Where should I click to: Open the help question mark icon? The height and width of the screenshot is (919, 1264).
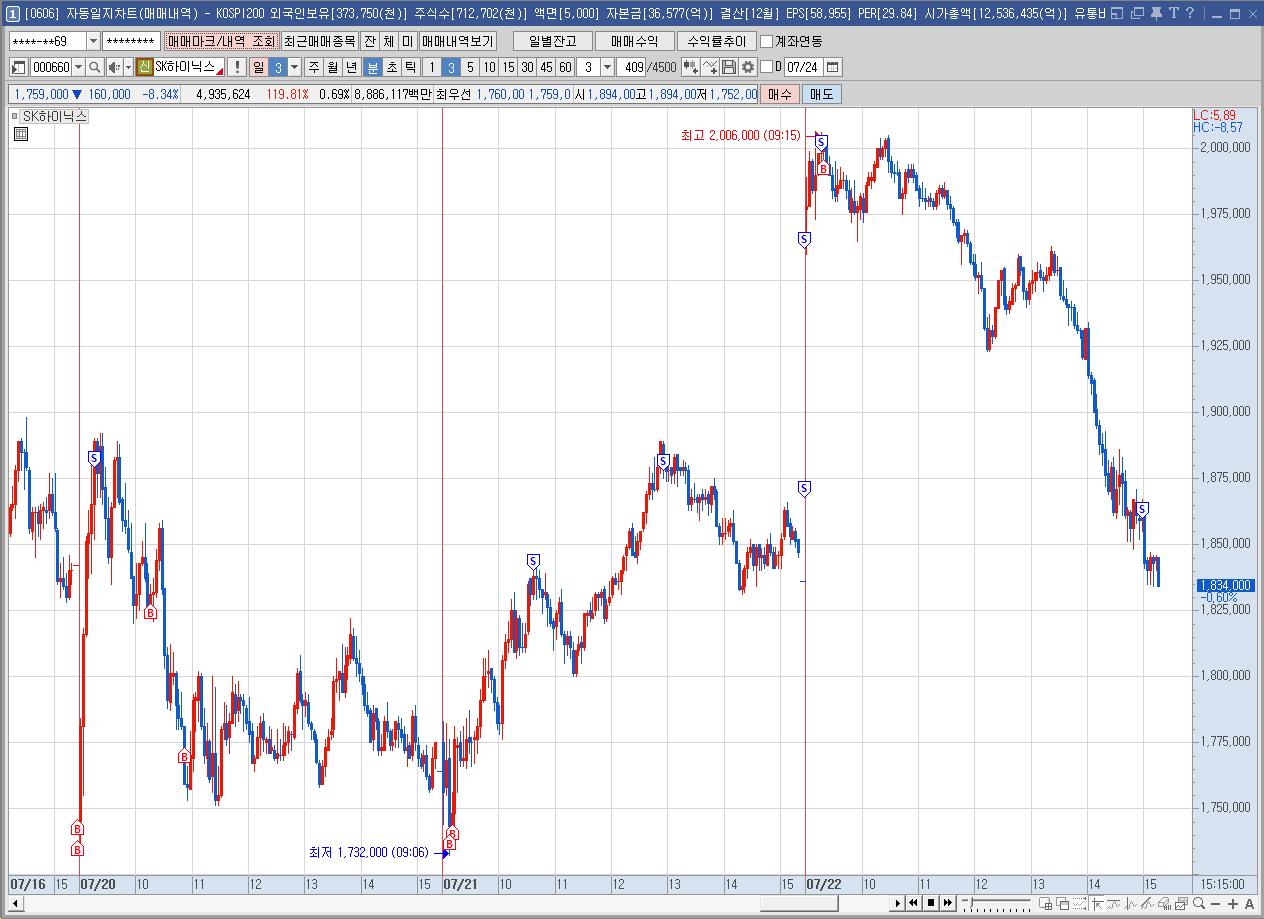1190,13
